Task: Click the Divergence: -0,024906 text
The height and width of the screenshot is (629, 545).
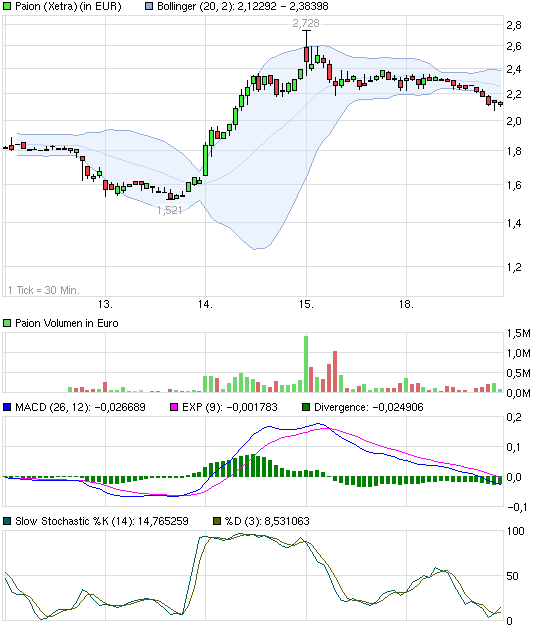Action: (x=369, y=408)
